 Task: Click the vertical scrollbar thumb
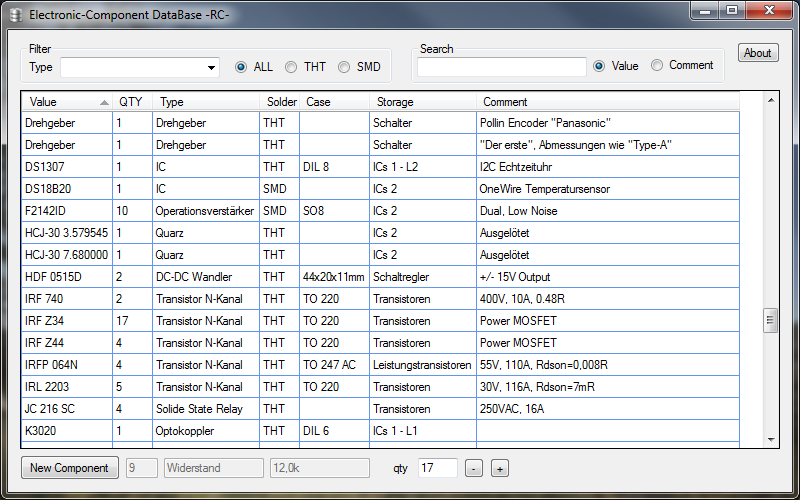770,321
